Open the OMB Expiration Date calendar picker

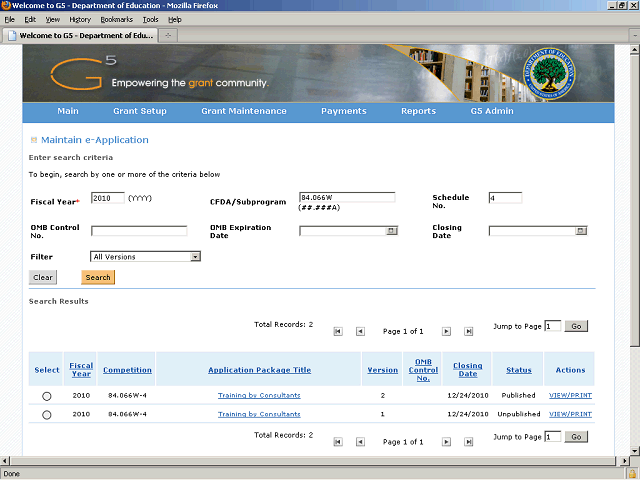[x=391, y=231]
